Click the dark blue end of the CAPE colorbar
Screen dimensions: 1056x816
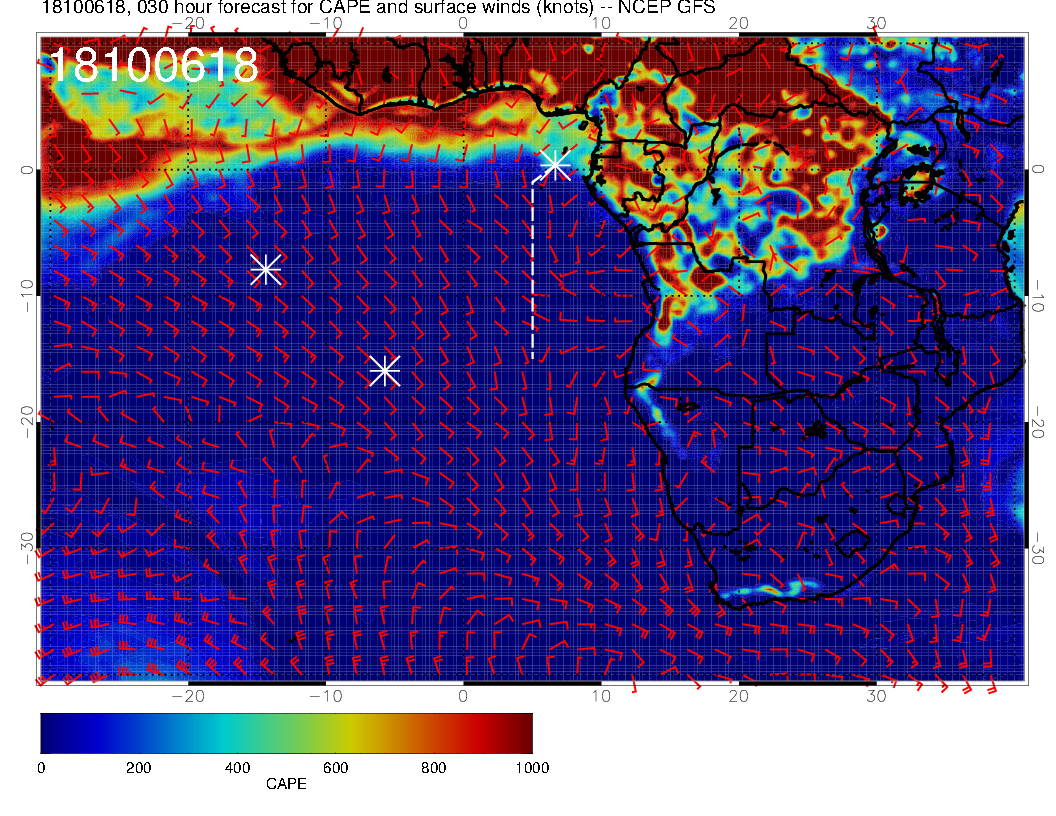(x=53, y=733)
